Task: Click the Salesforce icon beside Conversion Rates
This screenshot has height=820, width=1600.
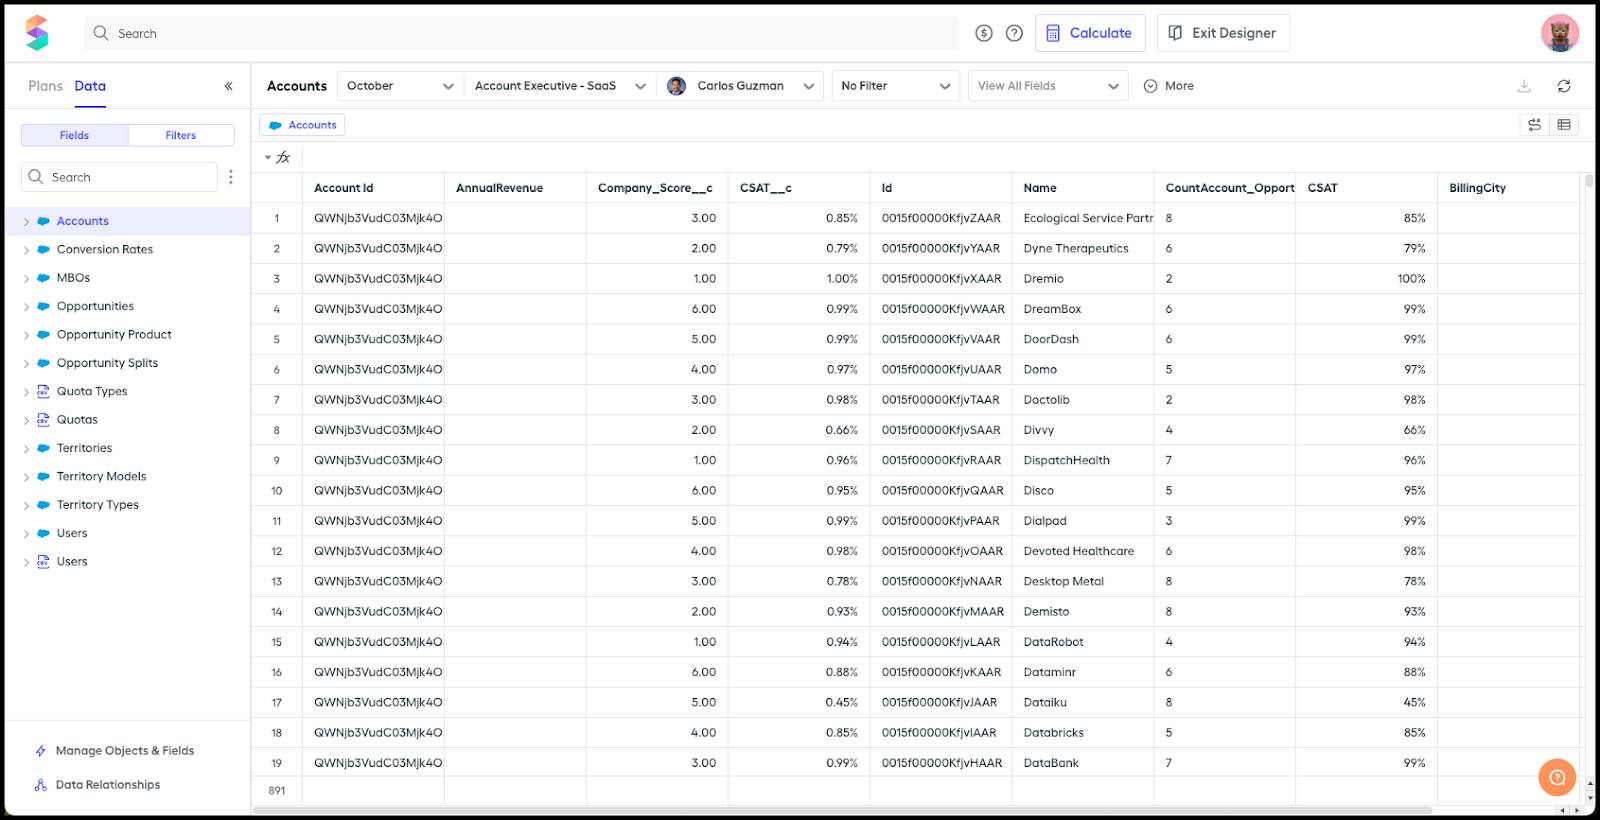Action: pos(43,249)
